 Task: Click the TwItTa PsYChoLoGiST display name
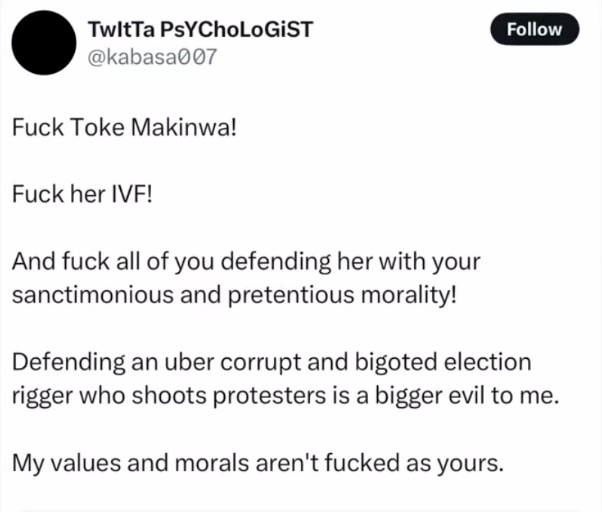(200, 28)
